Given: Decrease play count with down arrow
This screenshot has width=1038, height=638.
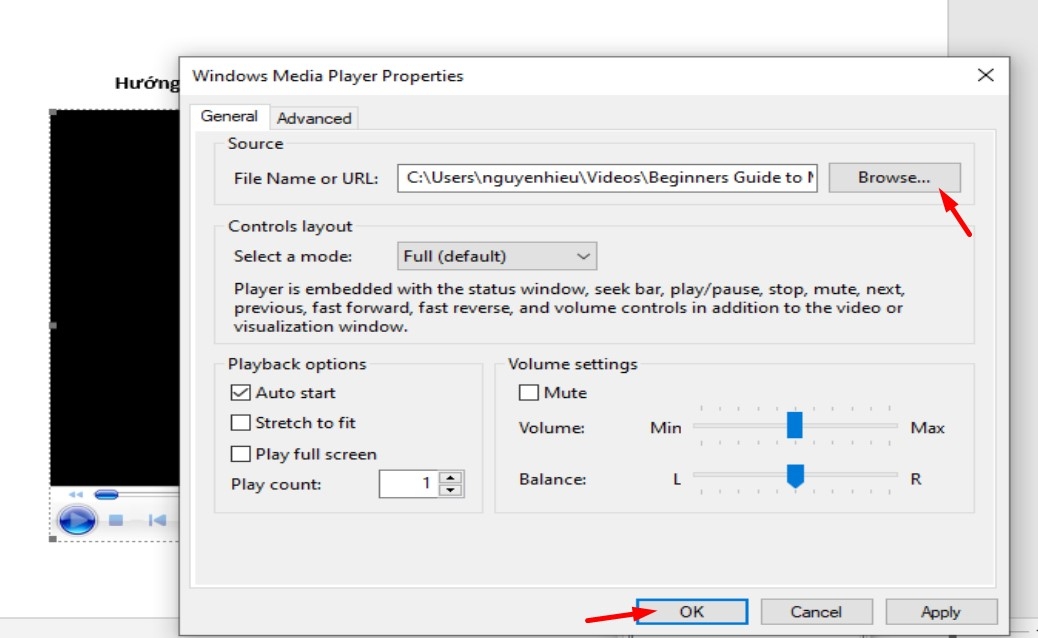Looking at the screenshot, I should [451, 490].
